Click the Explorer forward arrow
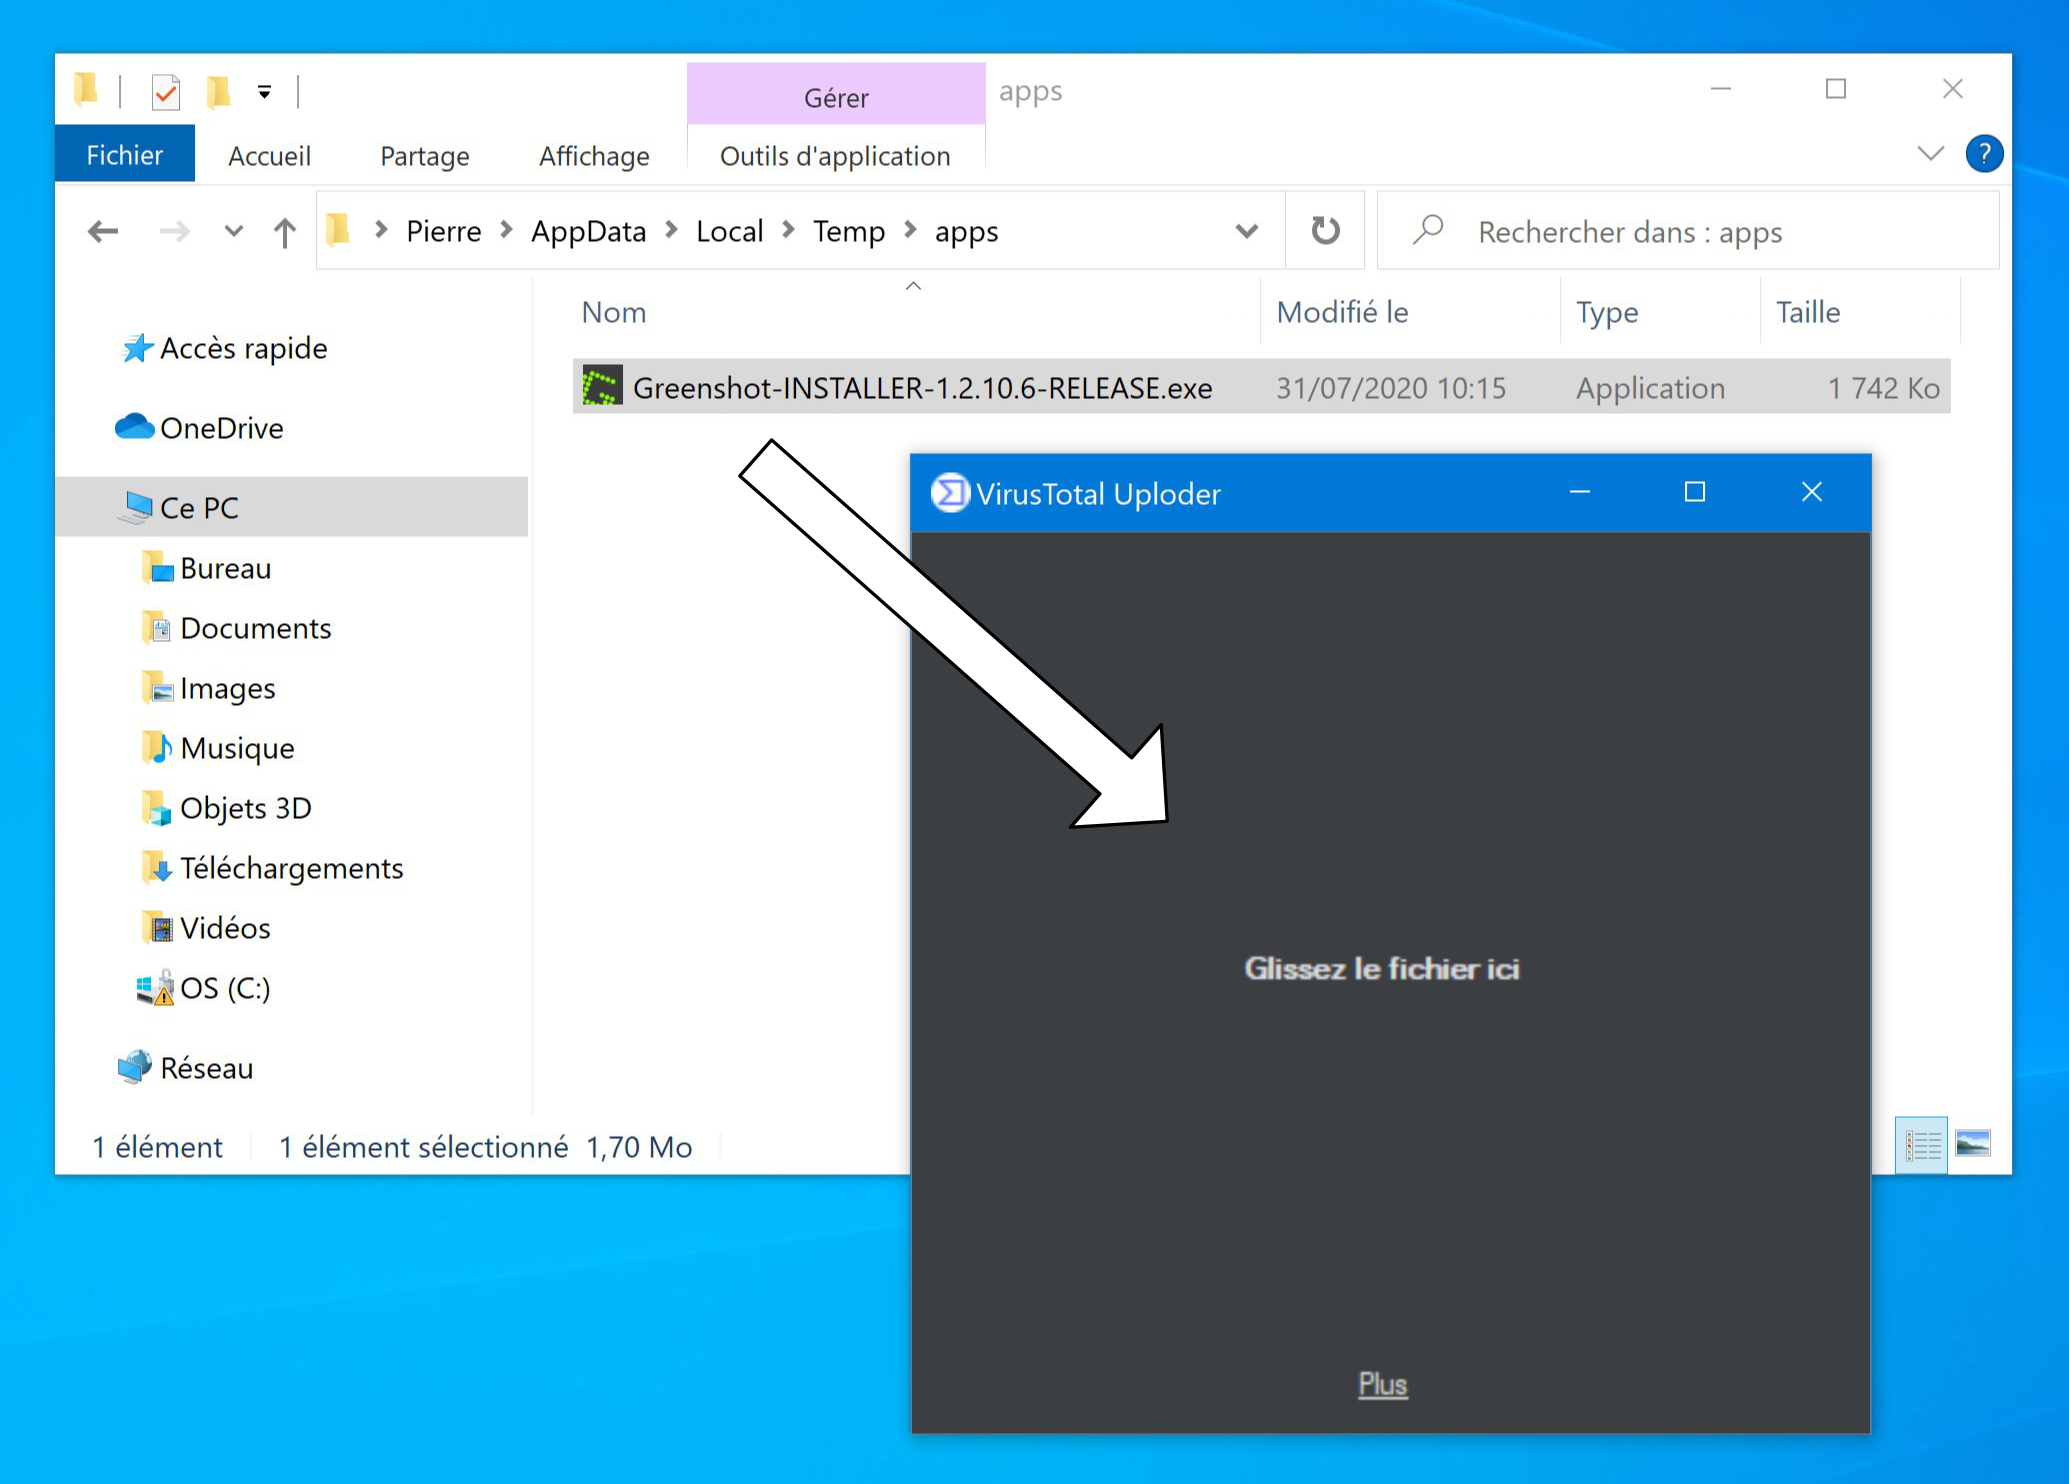 [x=175, y=232]
